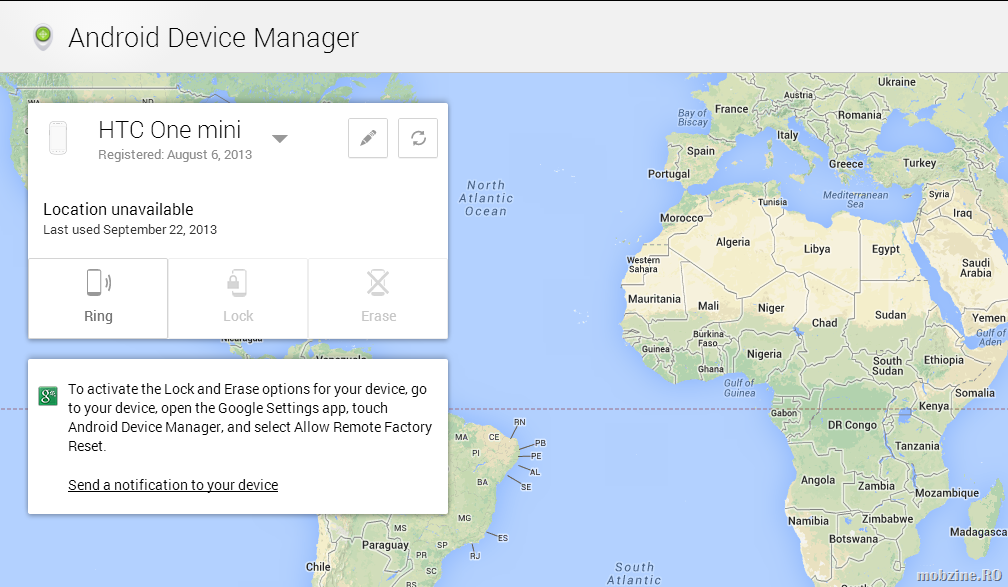Click Ethiopia label on the map
Image resolution: width=1008 pixels, height=587 pixels.
pos(944,360)
